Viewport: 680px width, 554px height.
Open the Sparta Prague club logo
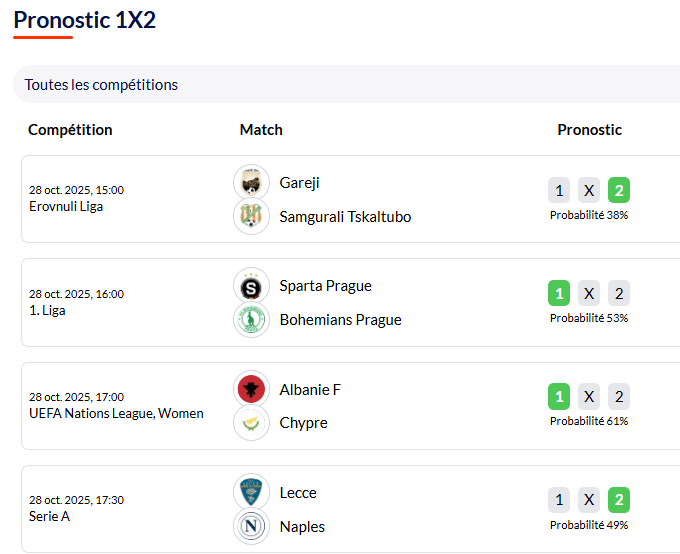(251, 286)
